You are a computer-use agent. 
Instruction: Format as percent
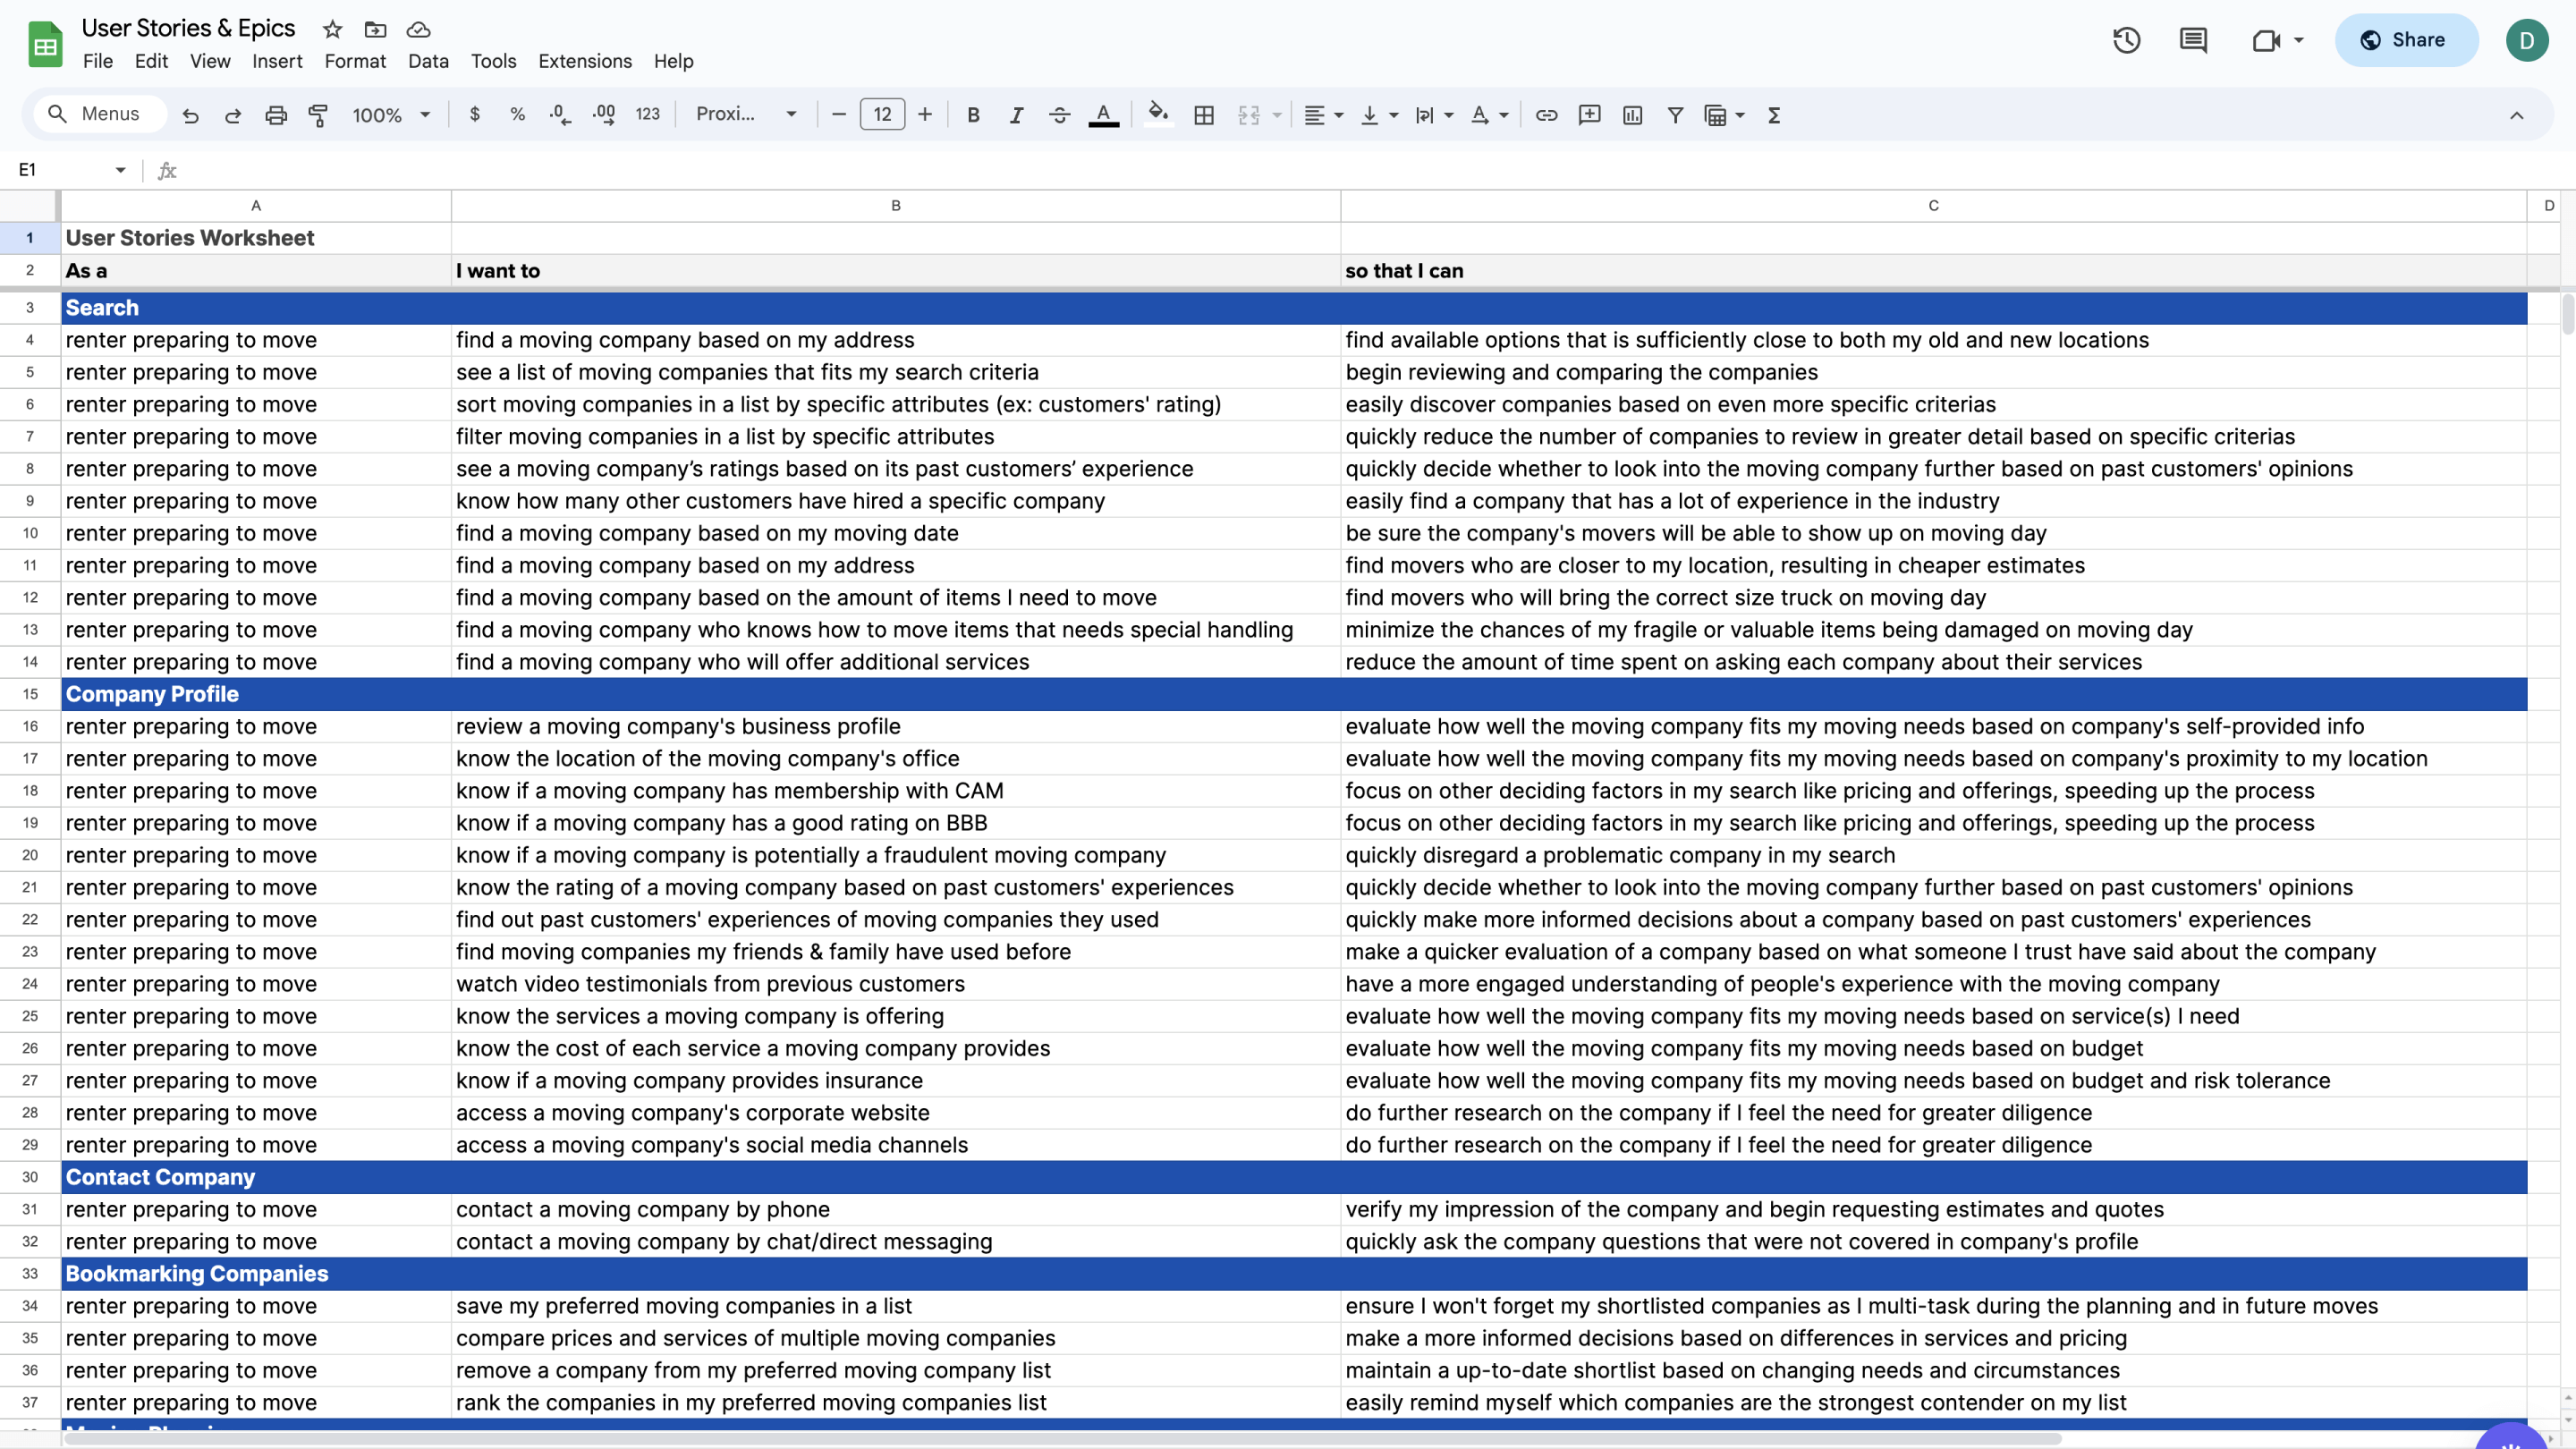pos(517,115)
